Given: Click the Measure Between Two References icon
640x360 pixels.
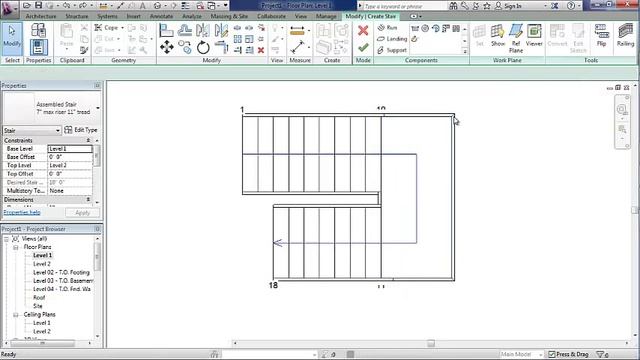Looking at the screenshot, I should click(x=298, y=47).
